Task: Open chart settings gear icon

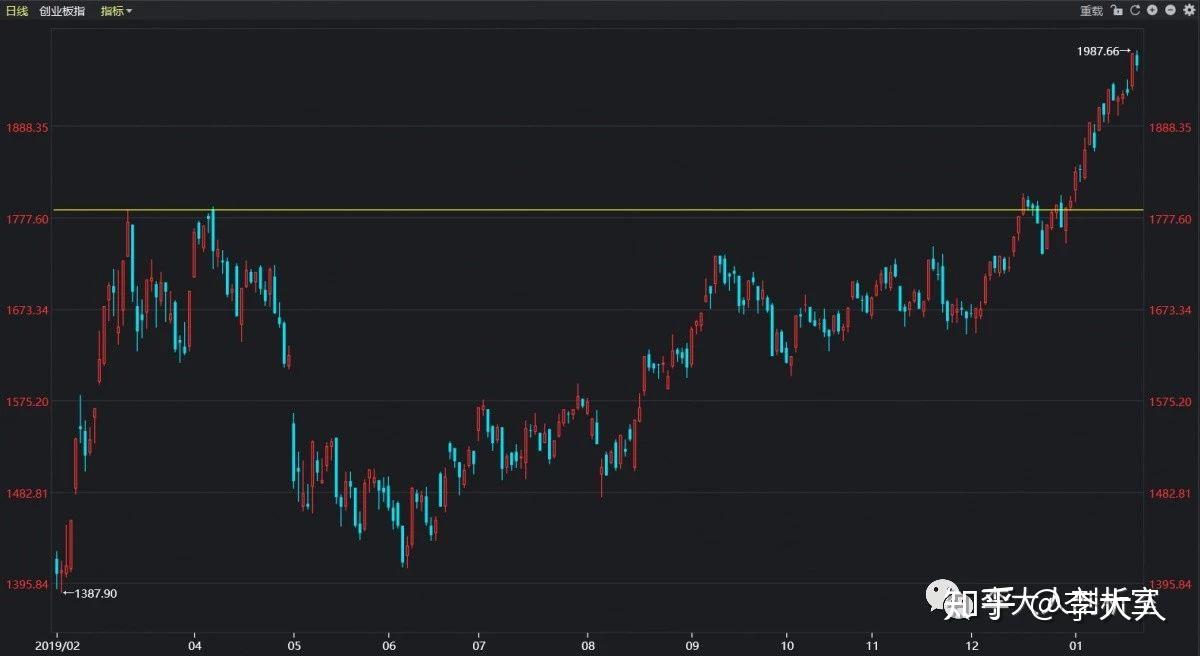Action: (x=1187, y=11)
